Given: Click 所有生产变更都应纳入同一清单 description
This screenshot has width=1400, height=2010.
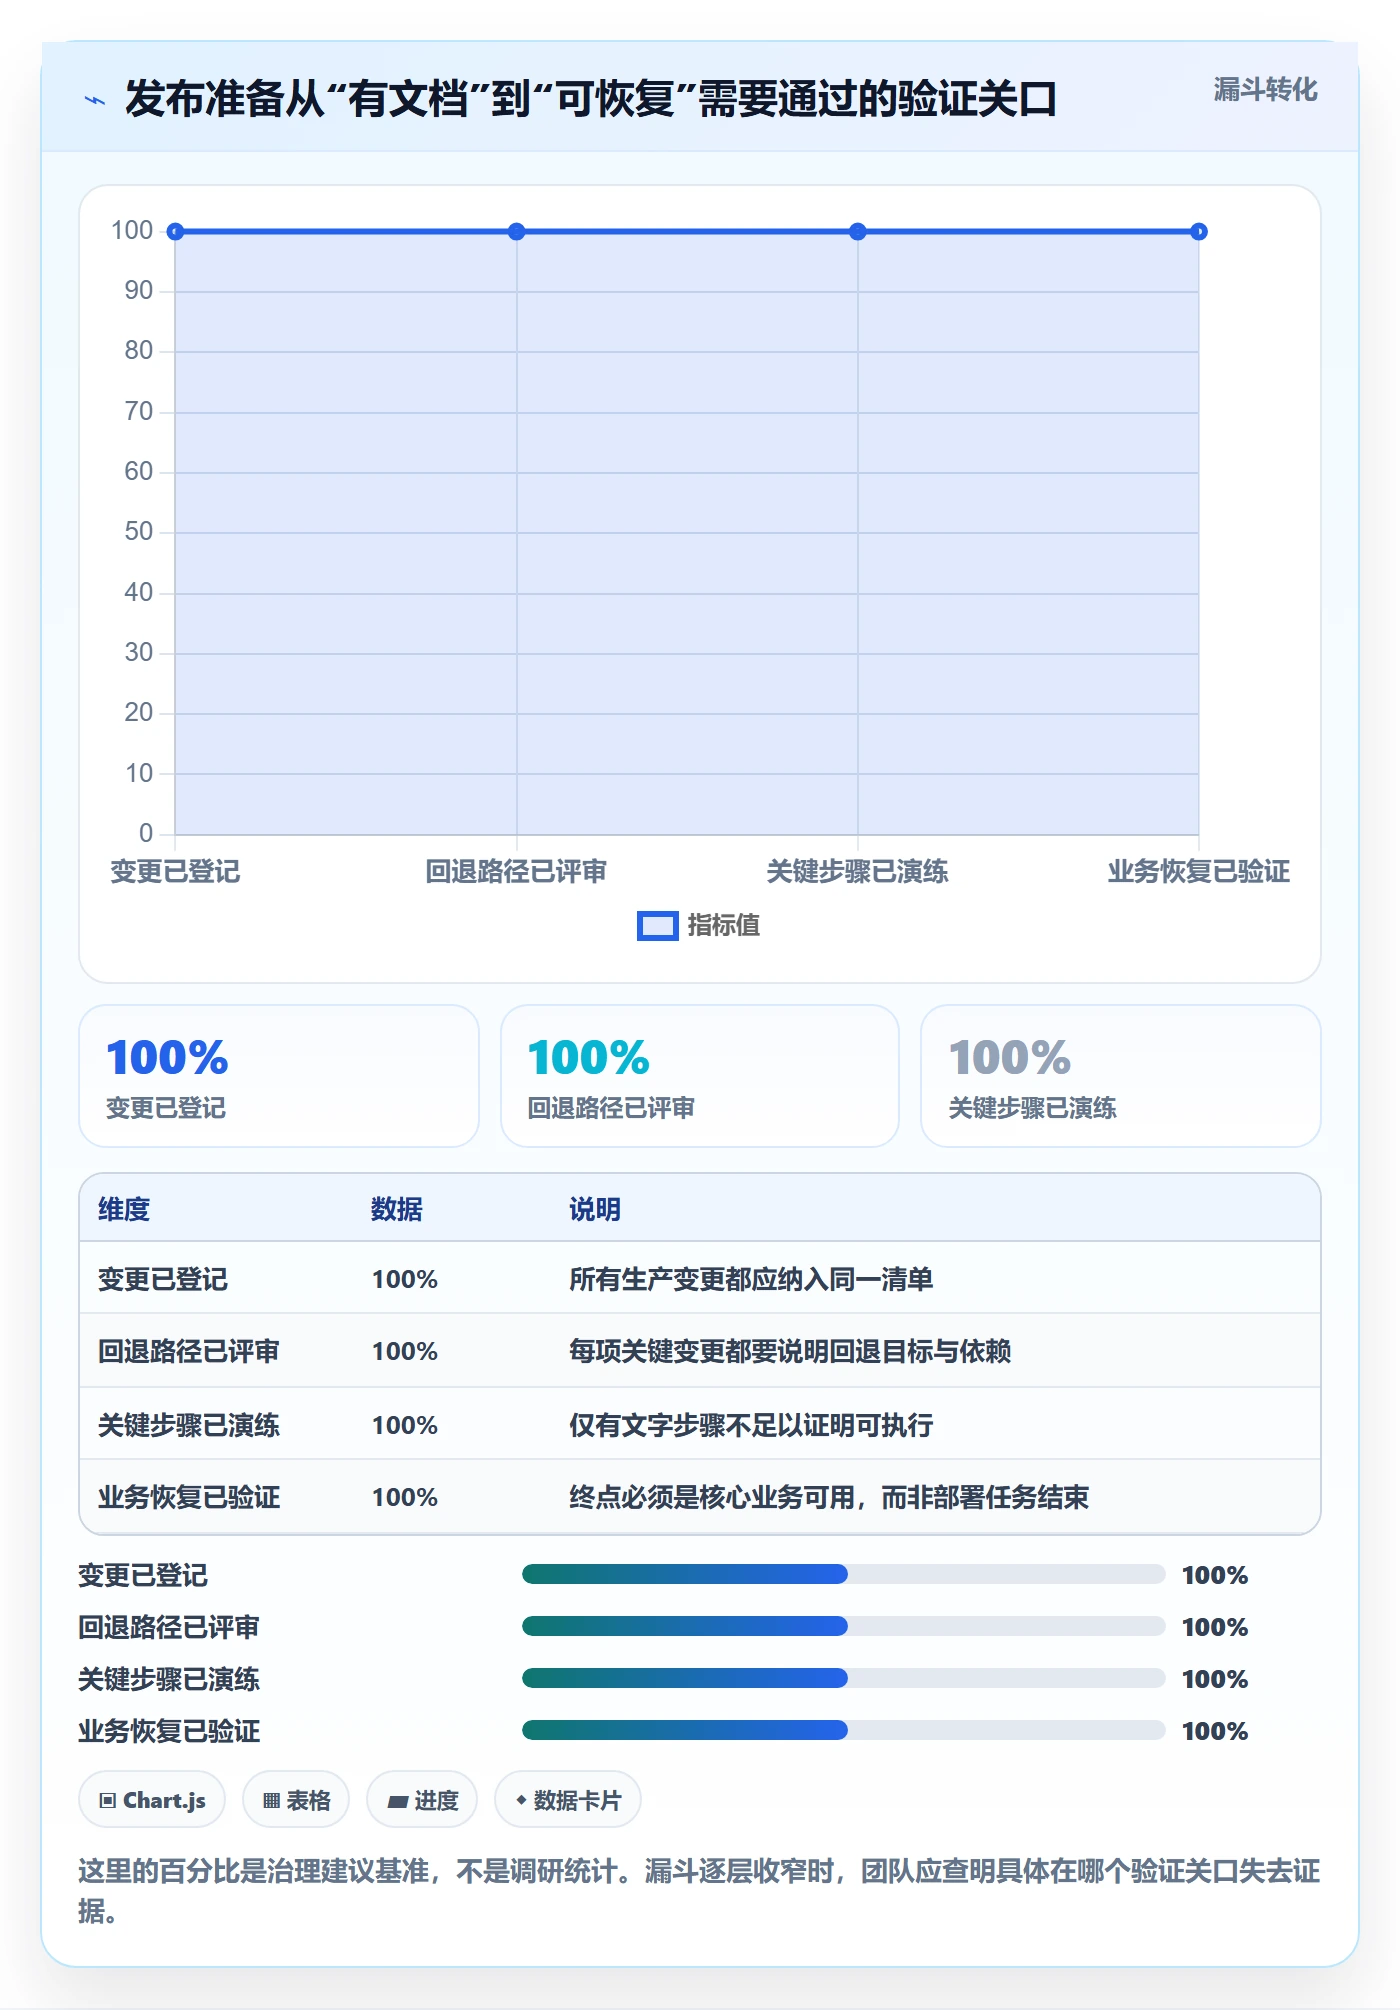Looking at the screenshot, I should pos(751,1279).
